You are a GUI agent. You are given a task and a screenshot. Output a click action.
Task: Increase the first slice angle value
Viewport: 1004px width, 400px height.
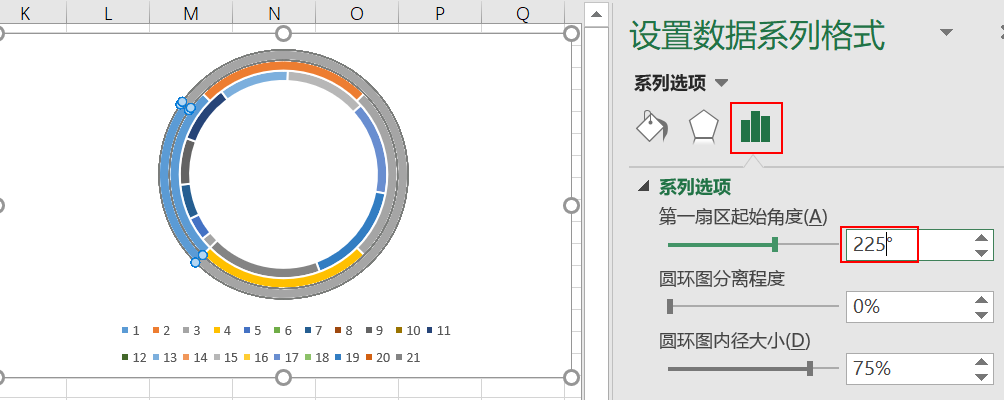981,238
